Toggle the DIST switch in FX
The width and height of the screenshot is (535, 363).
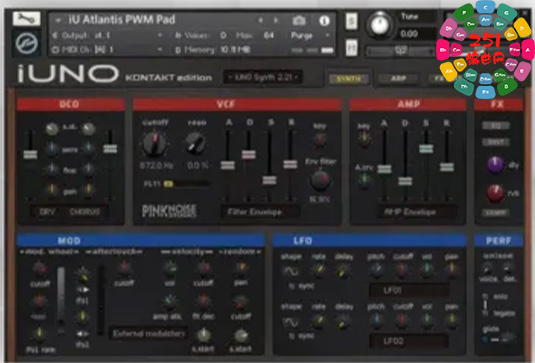(495, 142)
